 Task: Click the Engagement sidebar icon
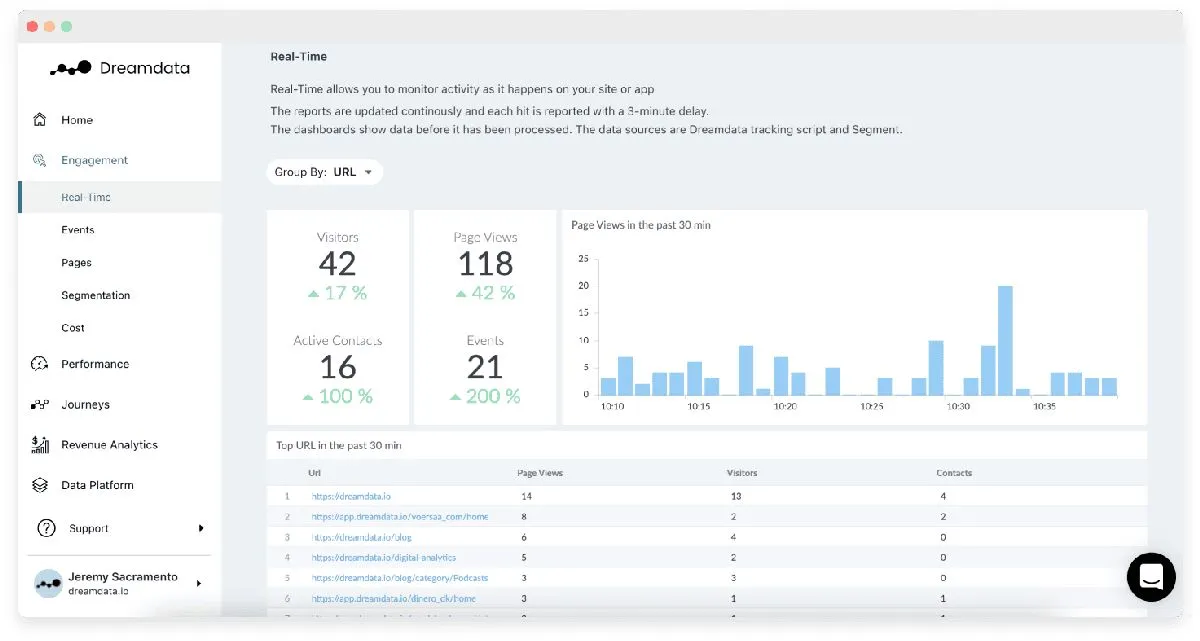coord(40,160)
